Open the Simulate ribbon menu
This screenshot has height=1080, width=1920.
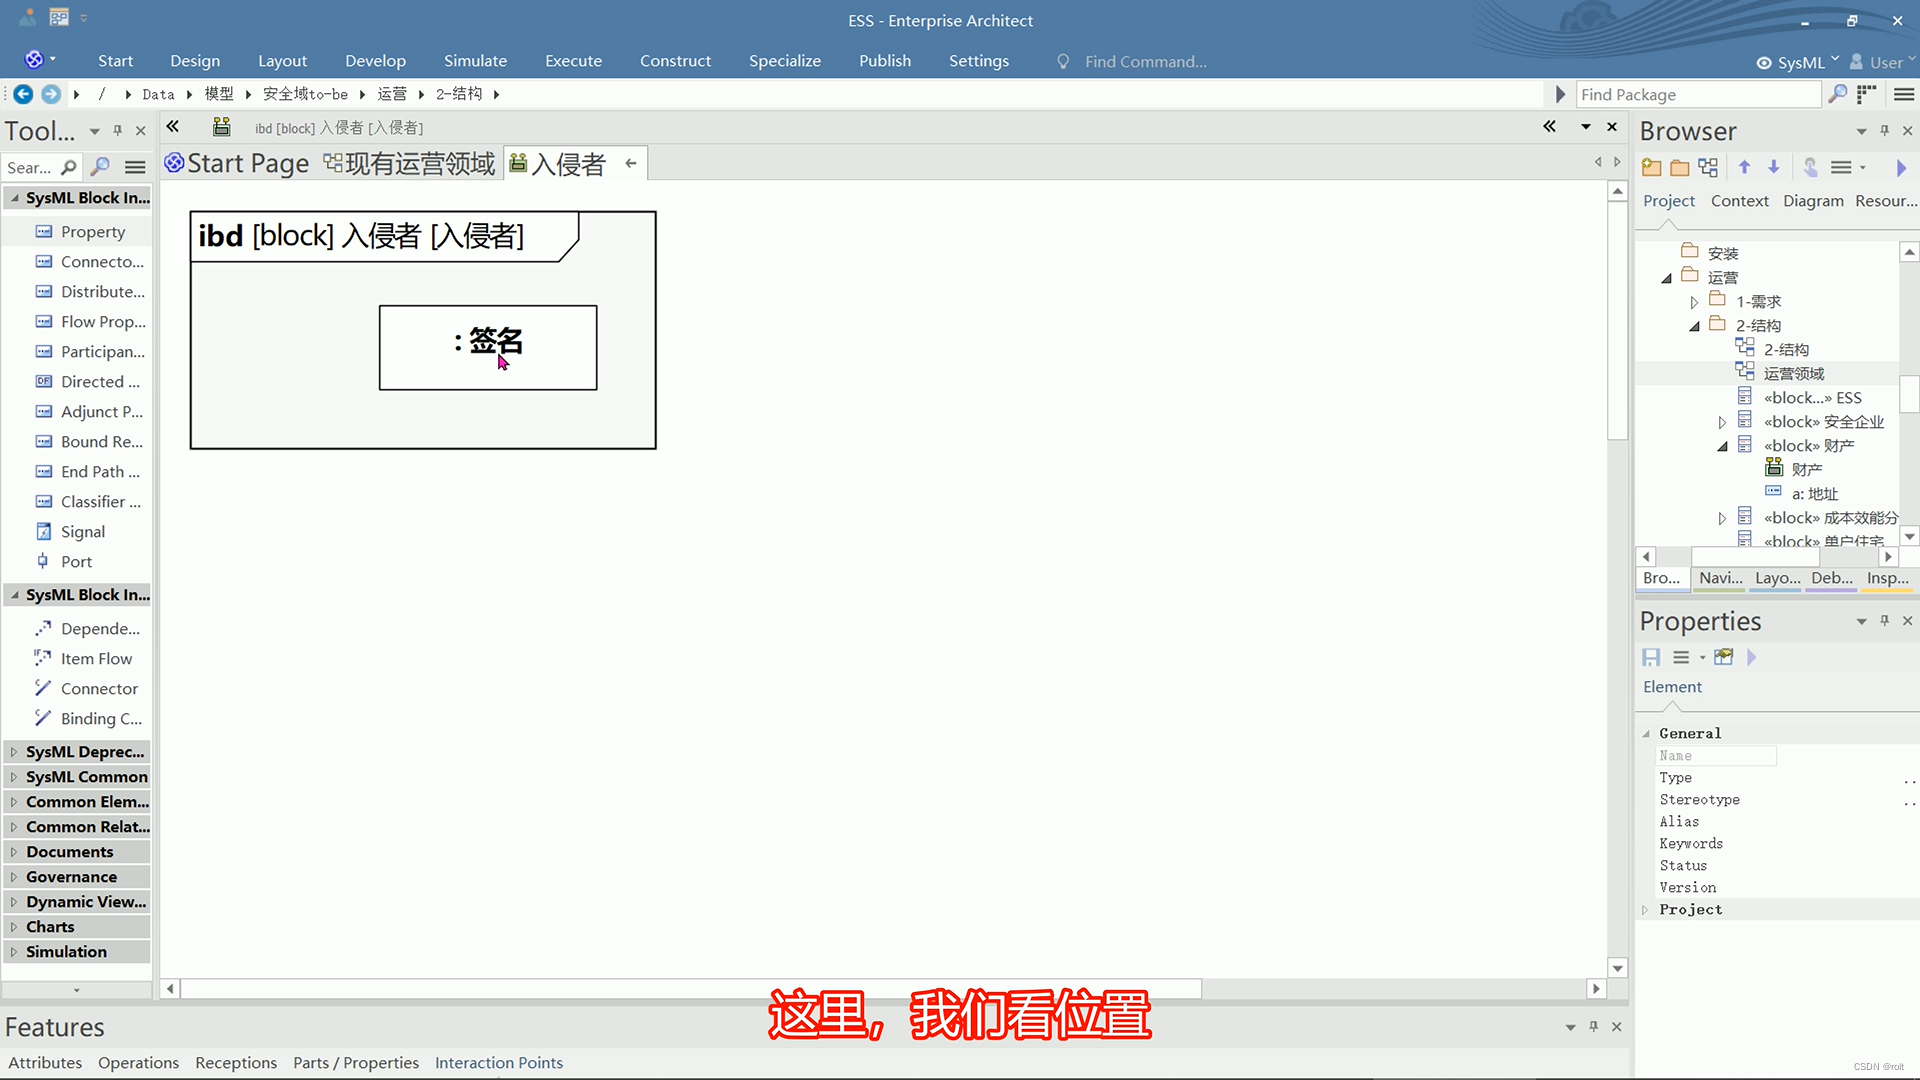[475, 61]
